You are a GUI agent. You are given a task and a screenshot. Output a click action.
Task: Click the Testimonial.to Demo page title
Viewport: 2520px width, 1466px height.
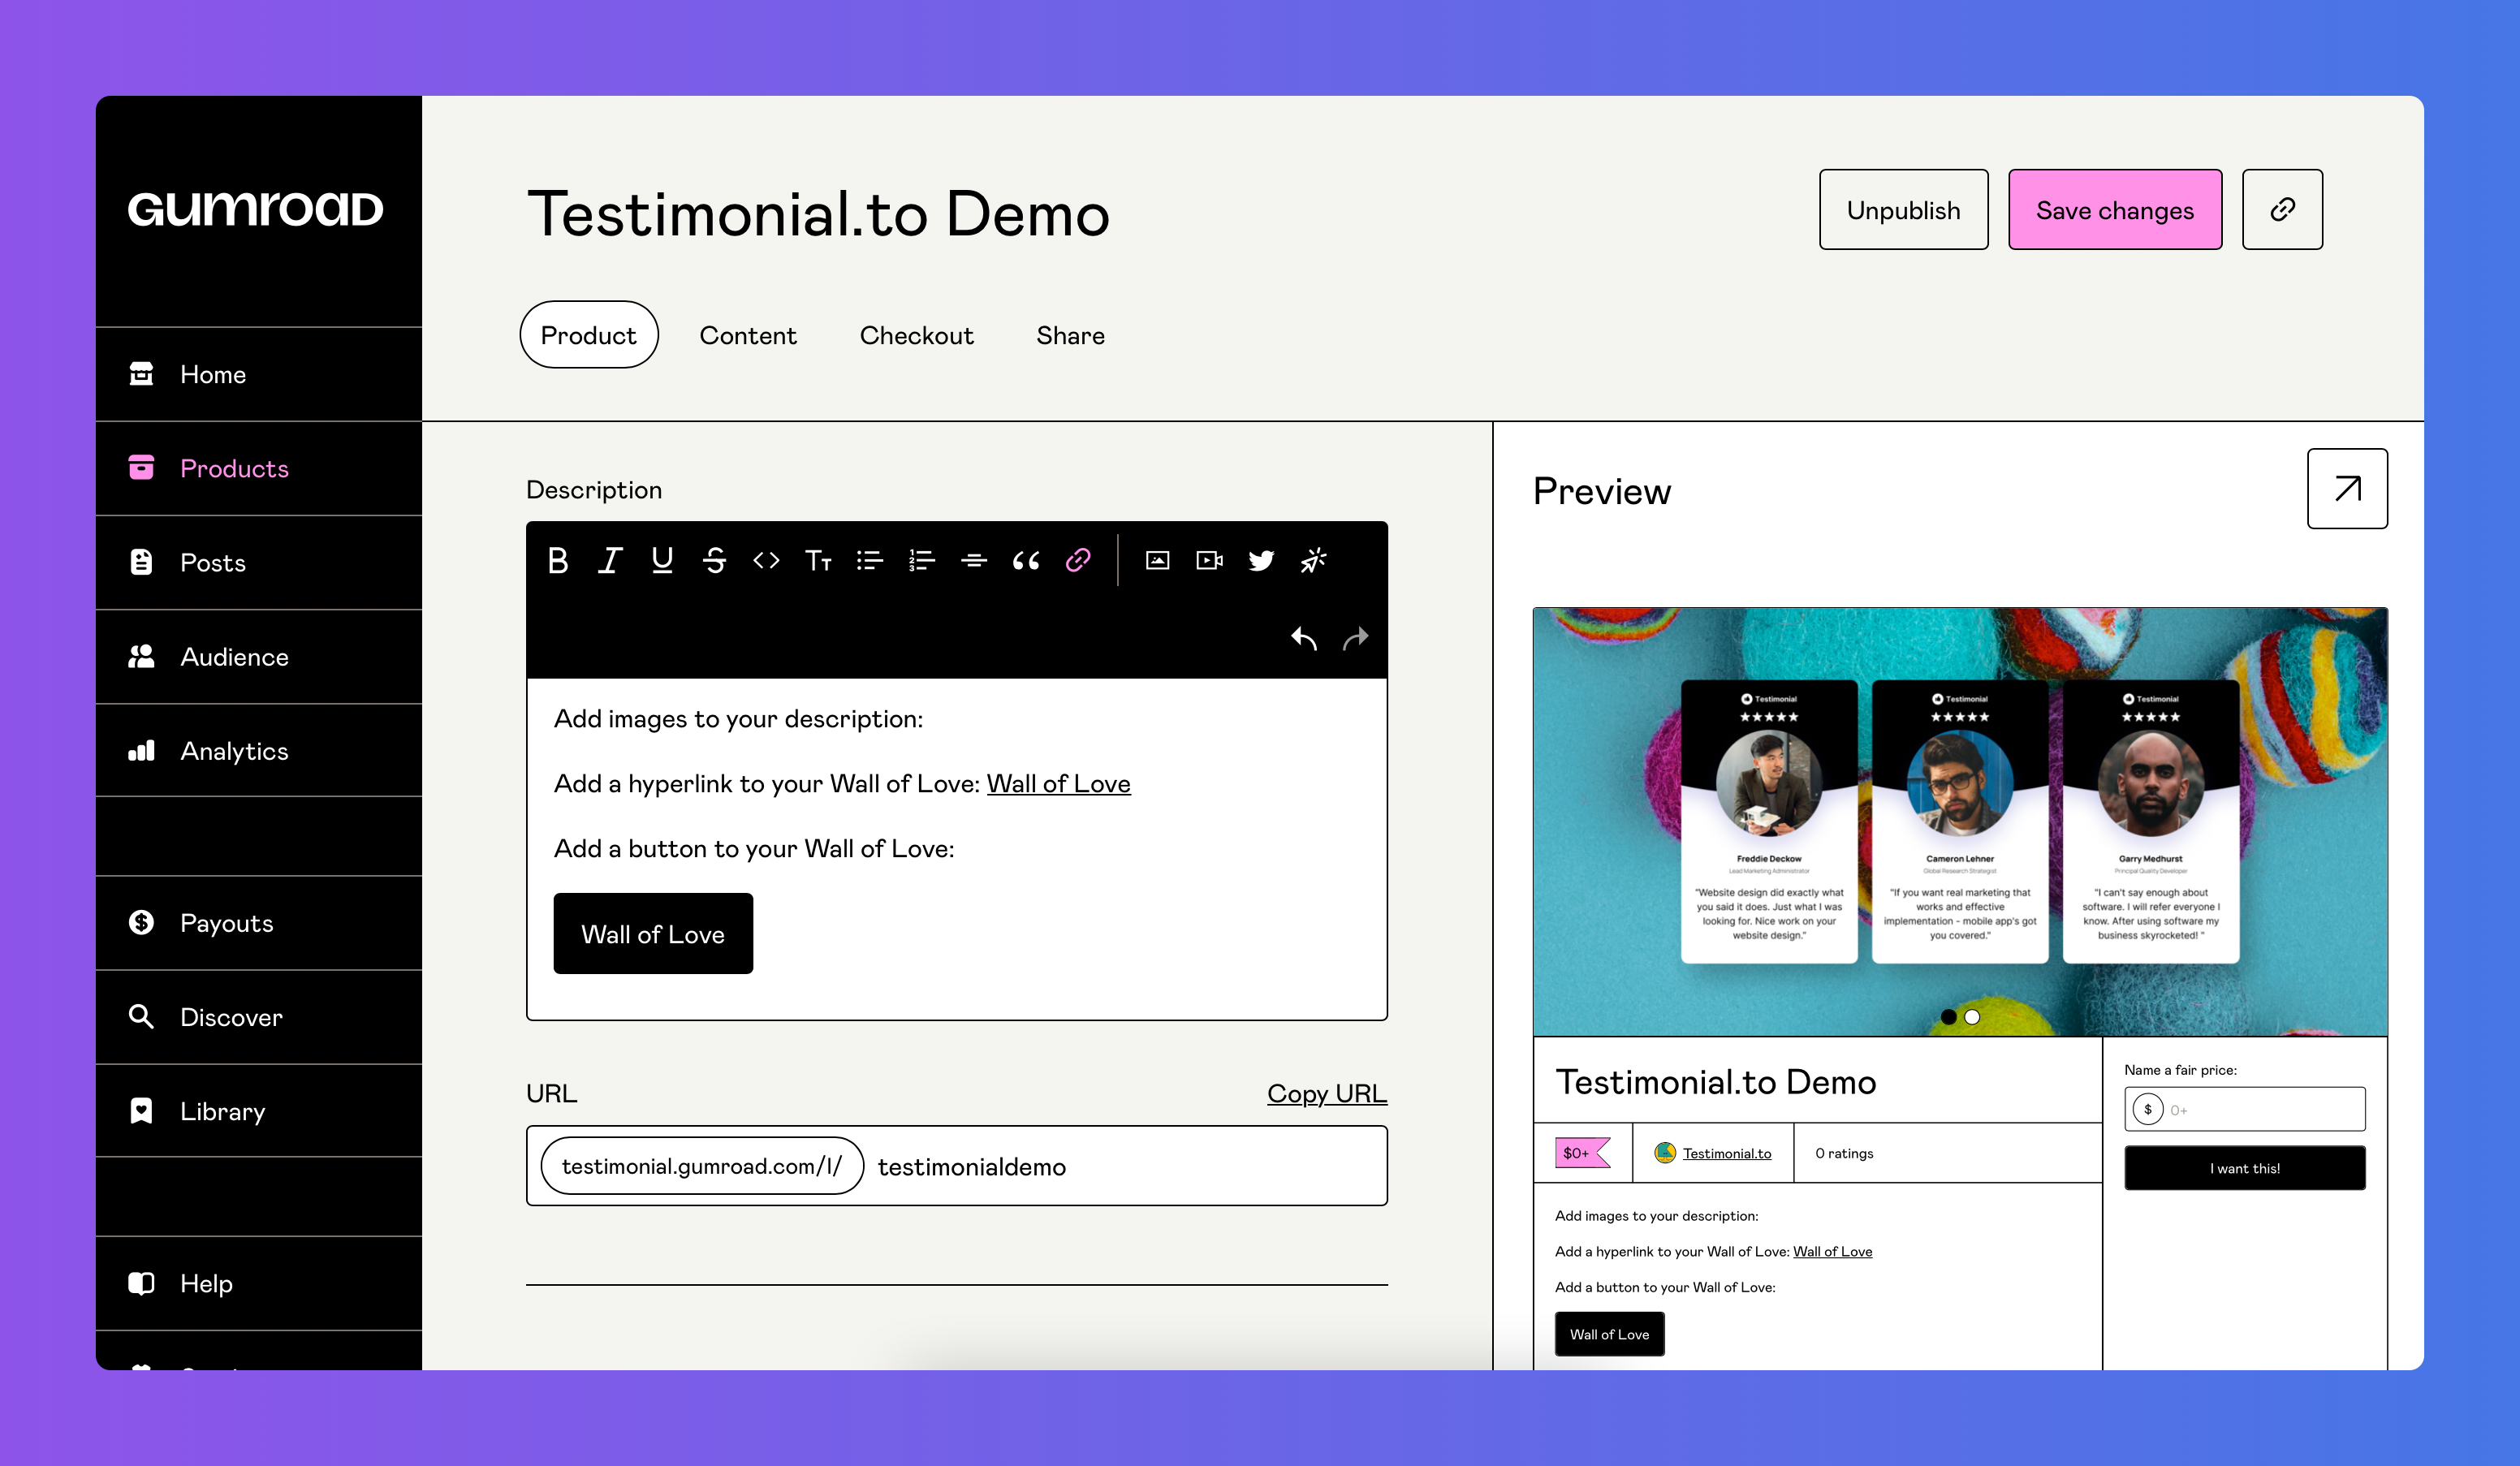coord(818,214)
